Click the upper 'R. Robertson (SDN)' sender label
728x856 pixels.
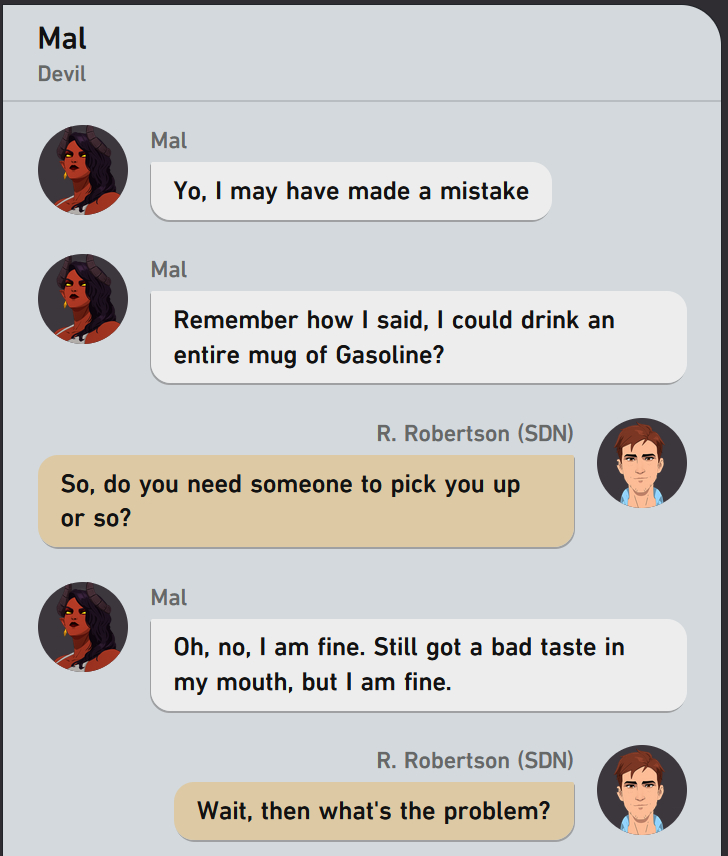click(475, 433)
